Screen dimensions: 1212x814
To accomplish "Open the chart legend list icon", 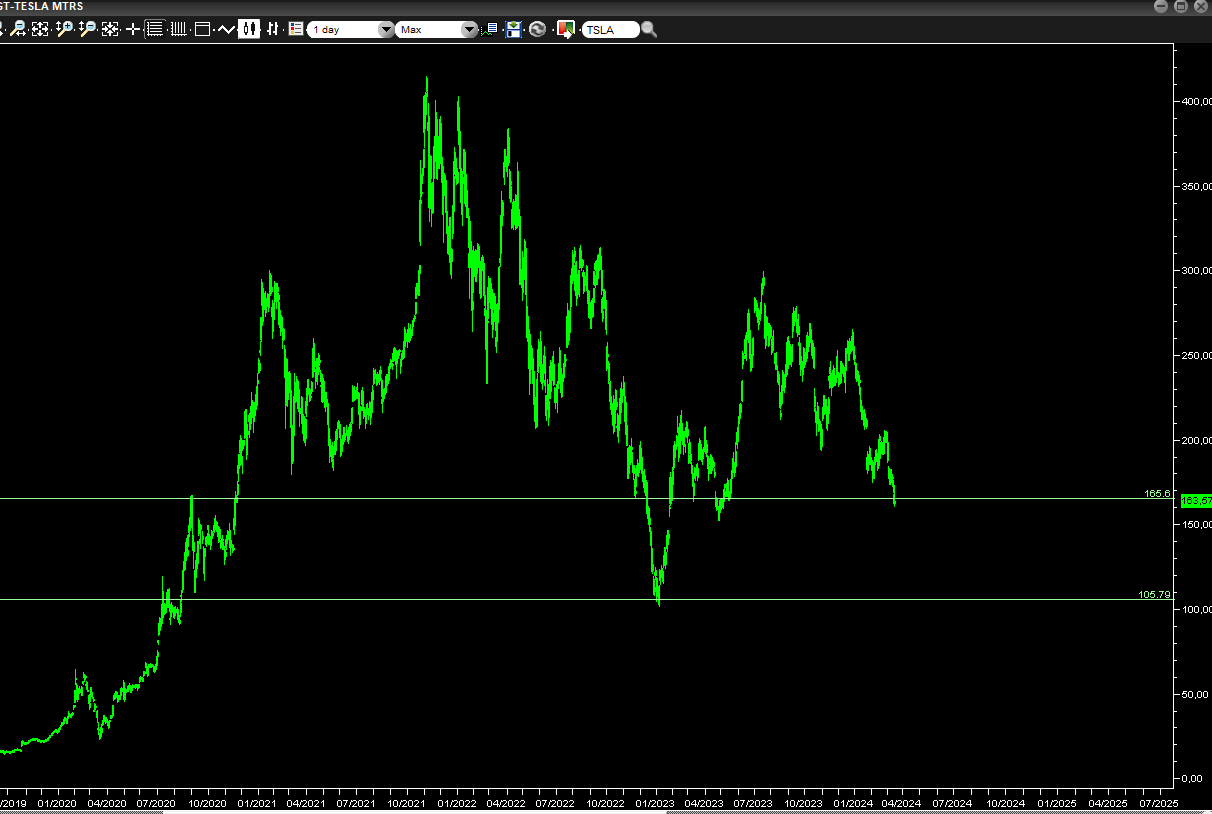I will click(x=296, y=29).
